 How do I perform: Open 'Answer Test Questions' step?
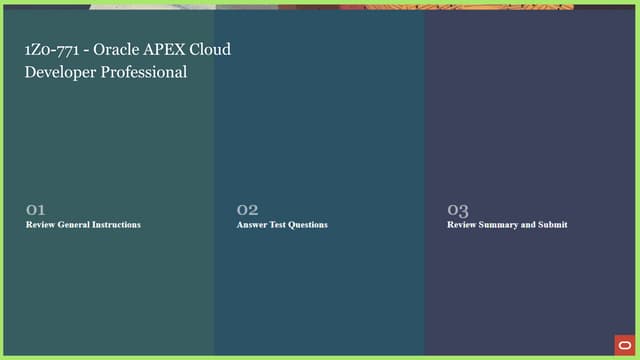[282, 224]
